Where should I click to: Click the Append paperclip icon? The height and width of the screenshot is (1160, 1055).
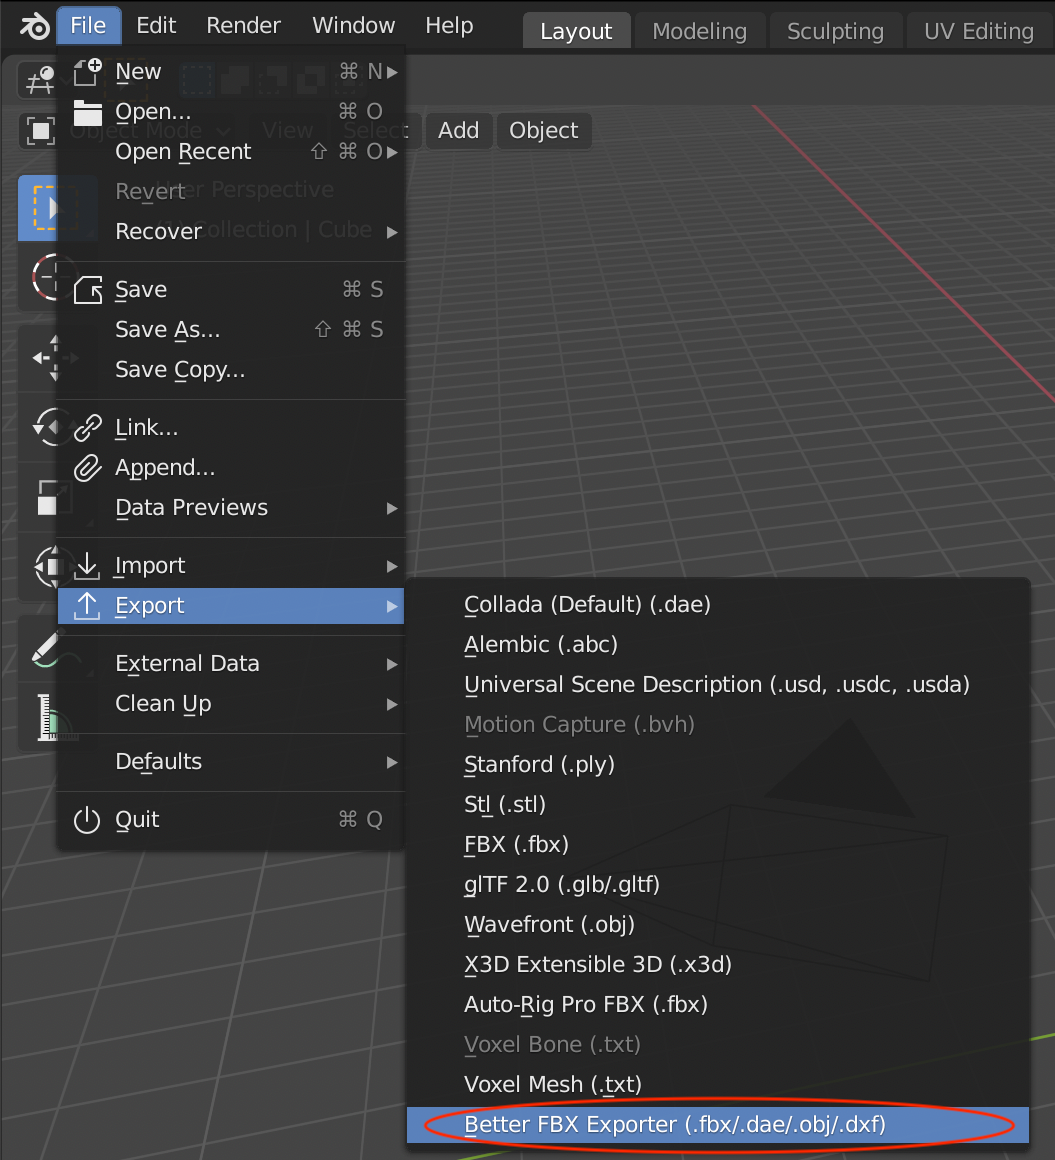pyautogui.click(x=87, y=468)
